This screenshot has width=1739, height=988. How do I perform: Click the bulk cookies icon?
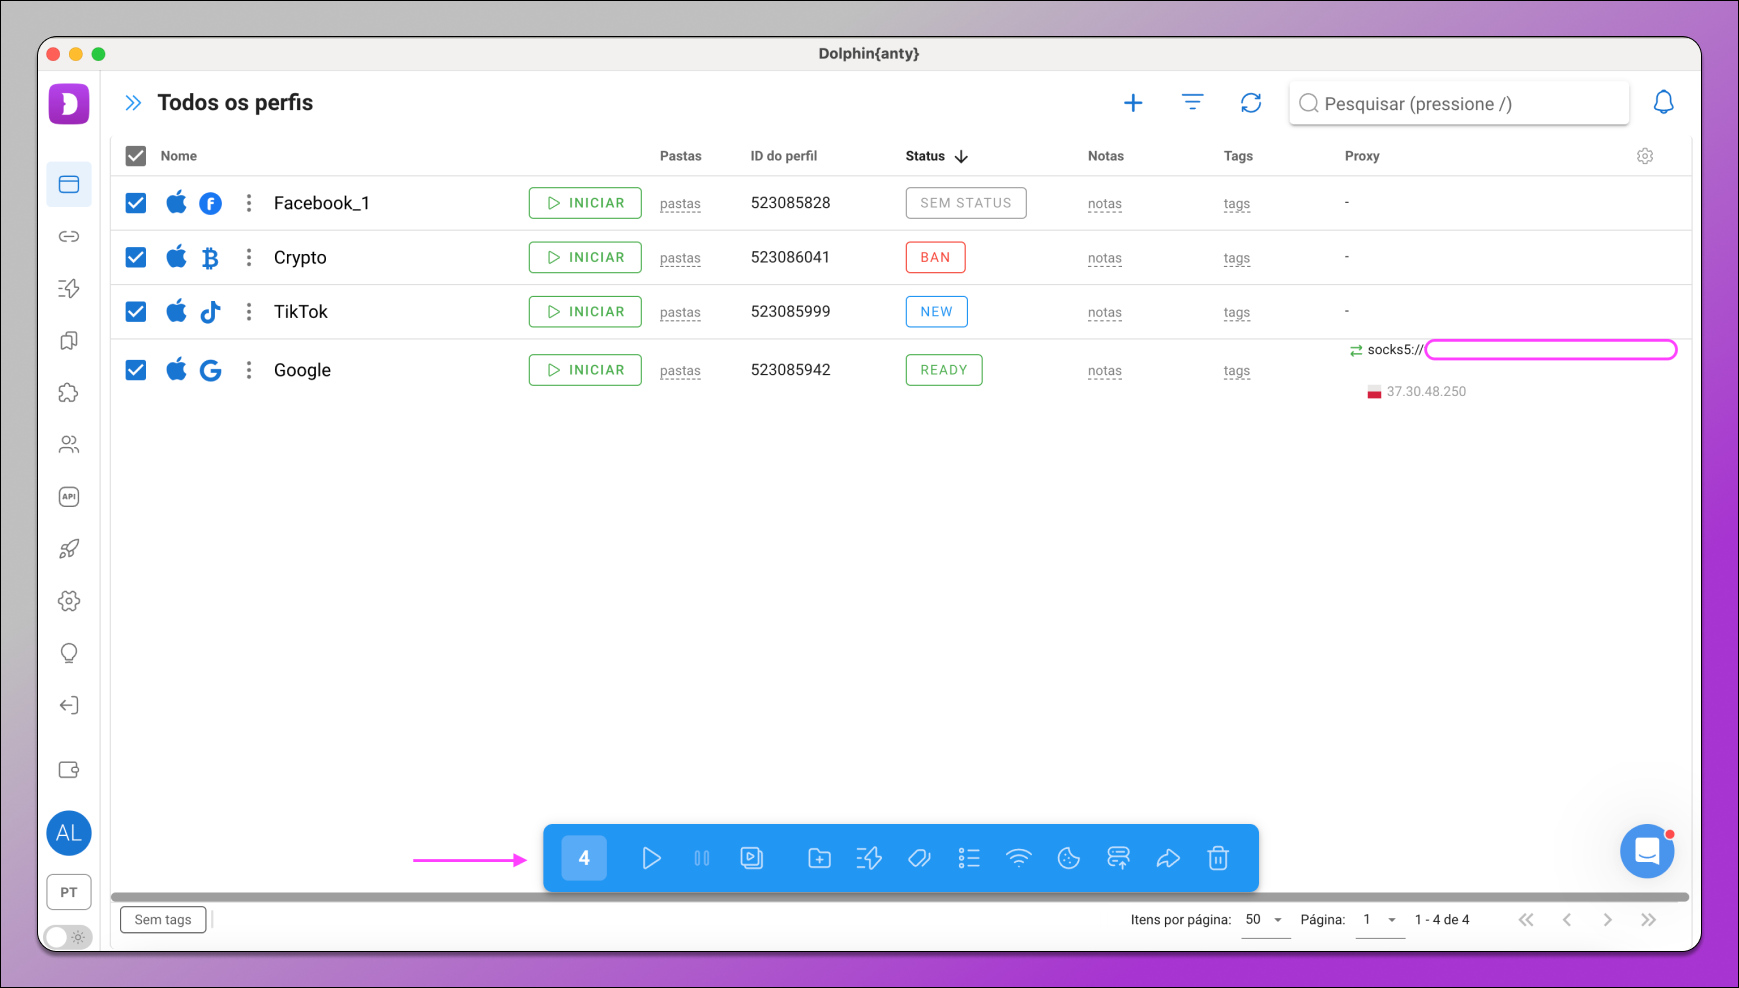(x=1068, y=858)
